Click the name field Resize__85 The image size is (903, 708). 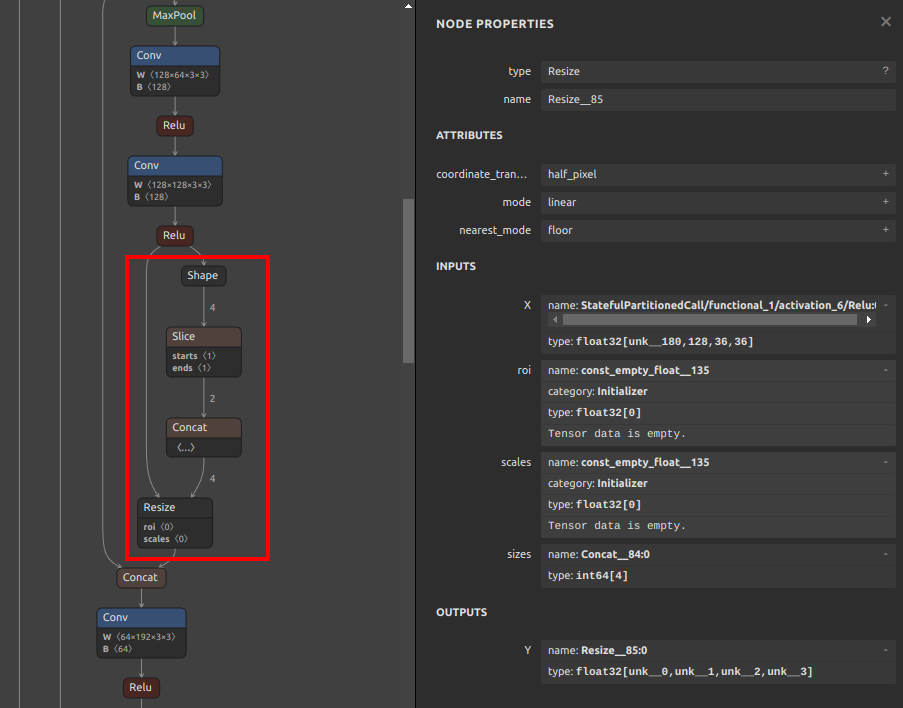718,100
